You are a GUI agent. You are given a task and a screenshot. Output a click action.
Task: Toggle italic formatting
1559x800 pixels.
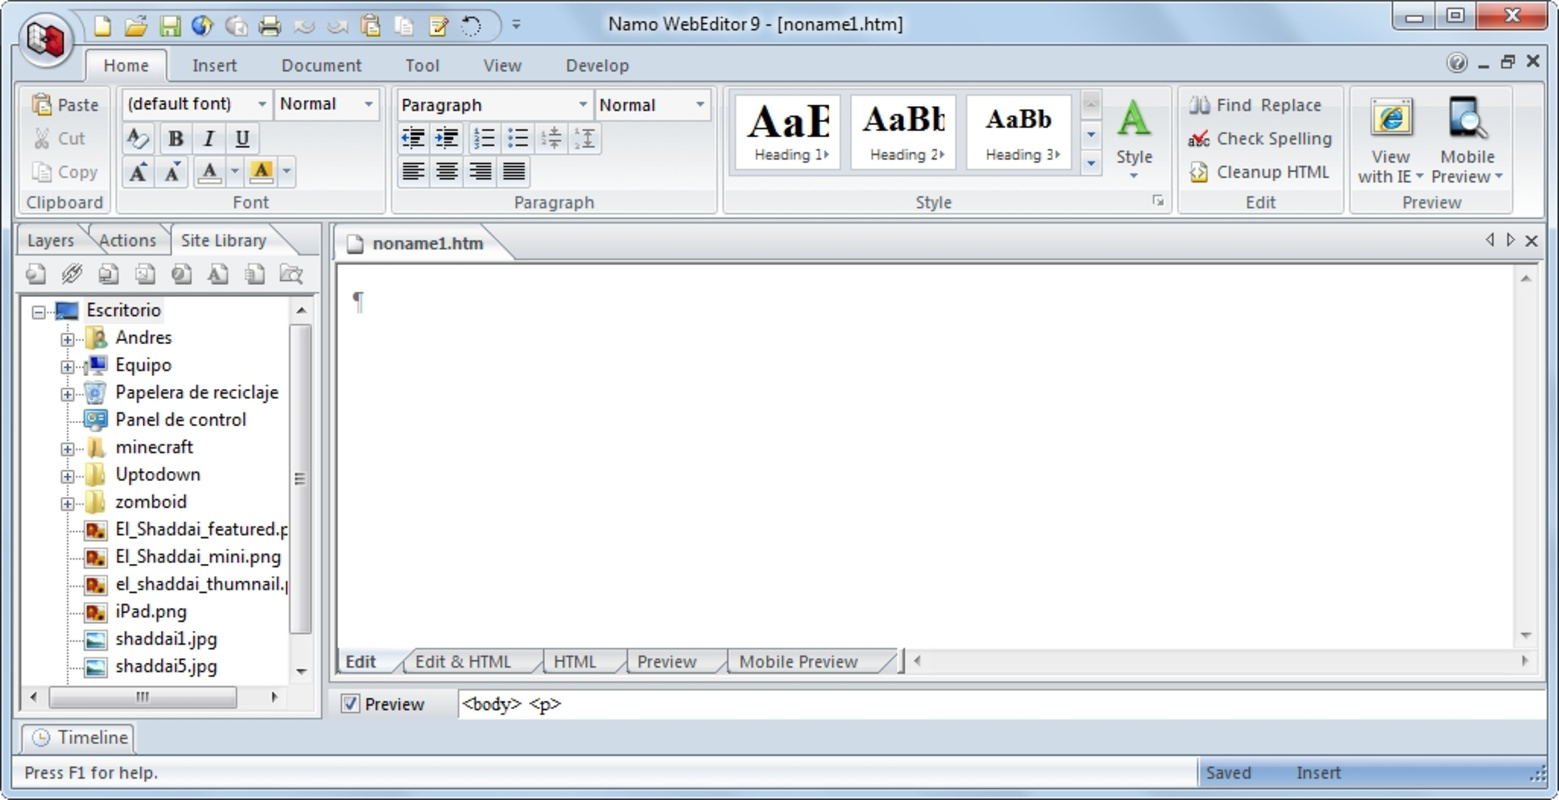click(209, 138)
